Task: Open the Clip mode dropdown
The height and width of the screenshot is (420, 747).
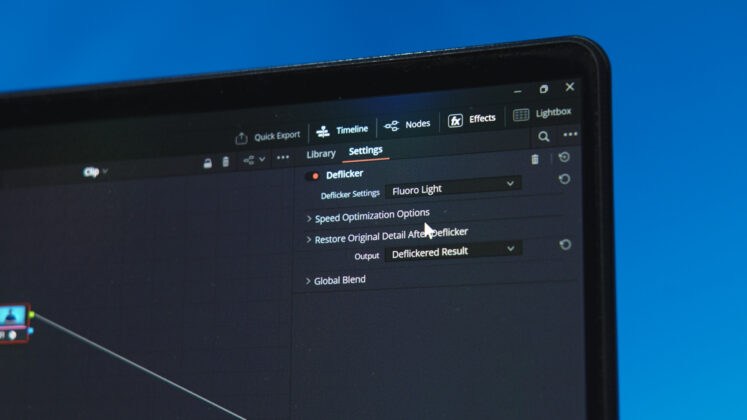Action: coord(95,172)
